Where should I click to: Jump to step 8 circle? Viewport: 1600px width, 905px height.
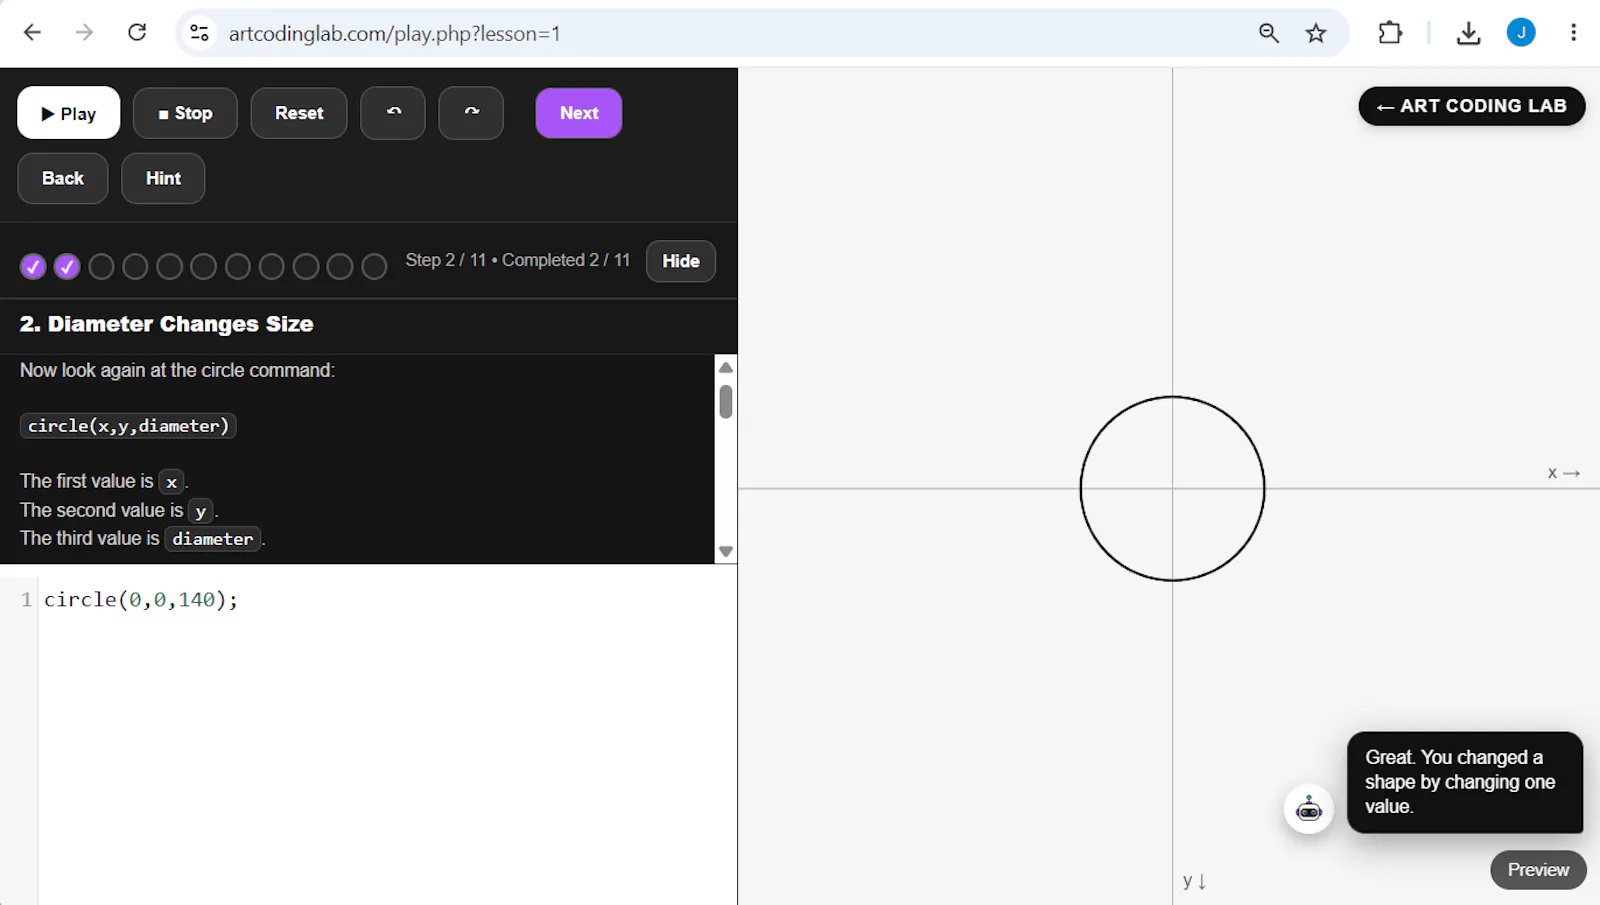pos(271,267)
